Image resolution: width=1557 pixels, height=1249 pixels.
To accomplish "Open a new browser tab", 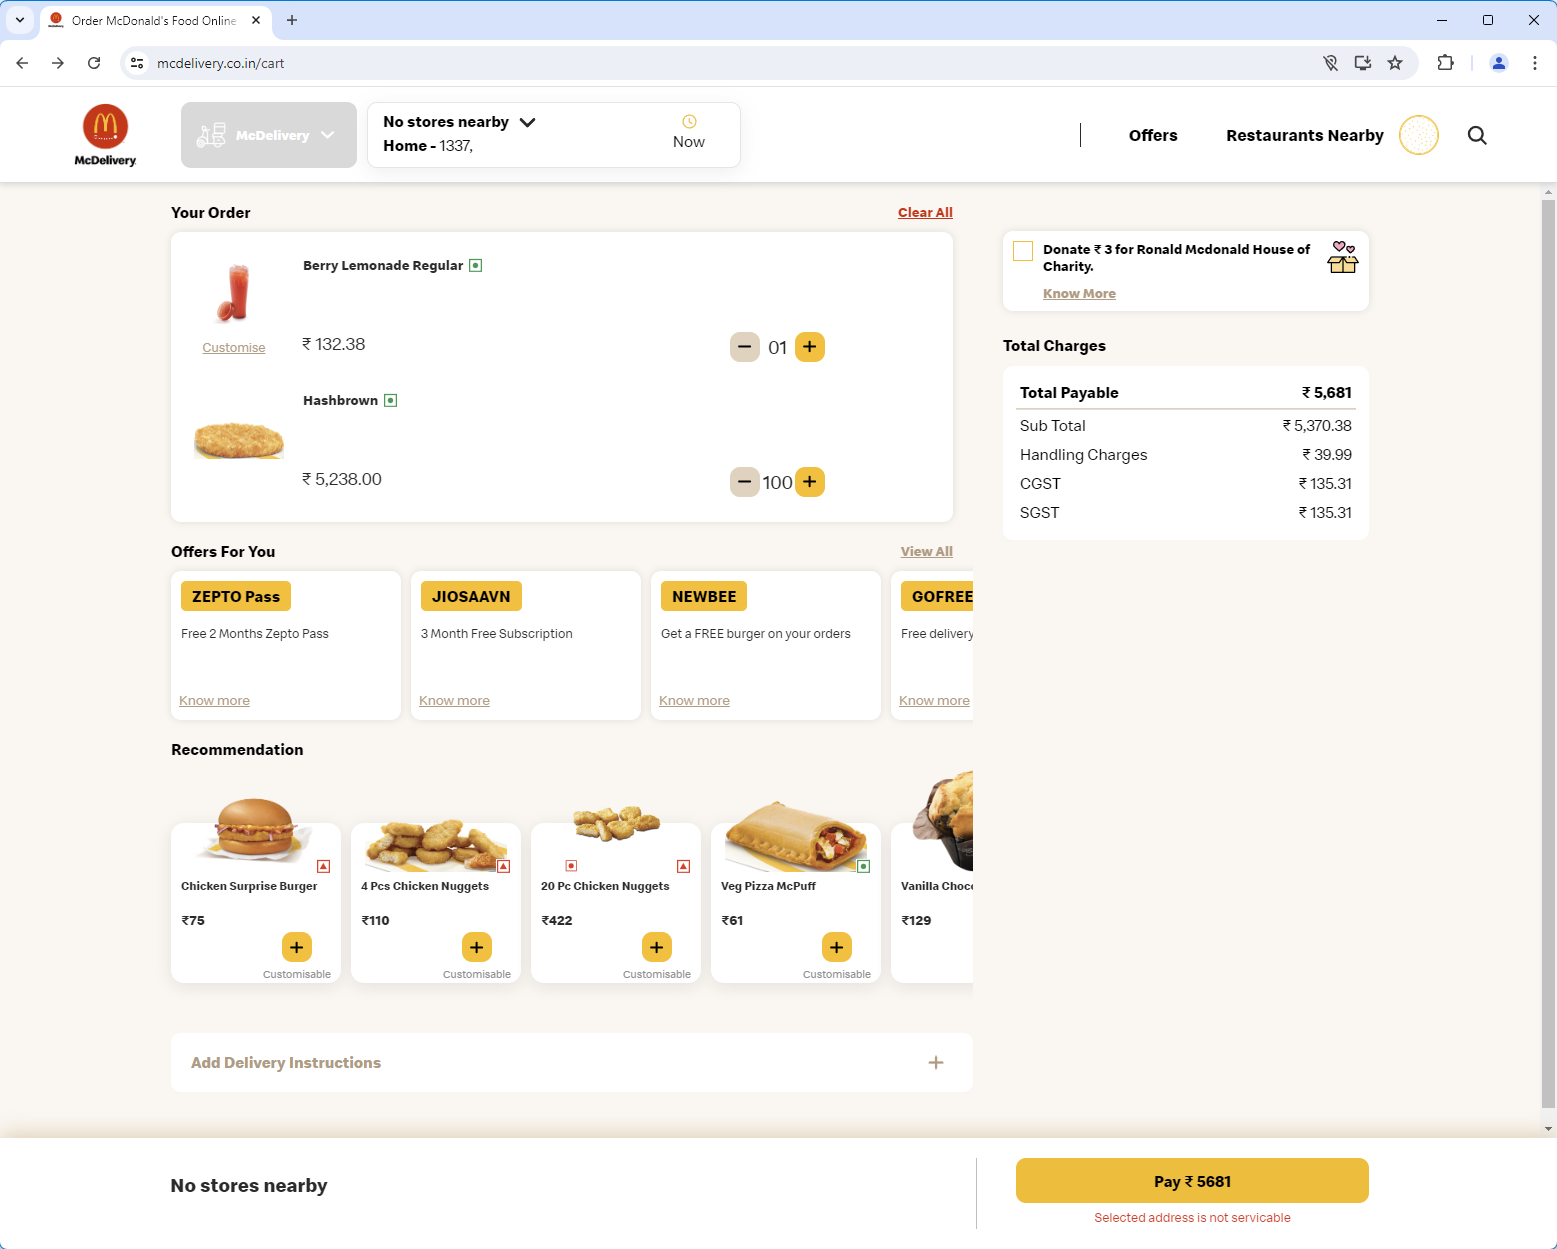I will (x=292, y=20).
